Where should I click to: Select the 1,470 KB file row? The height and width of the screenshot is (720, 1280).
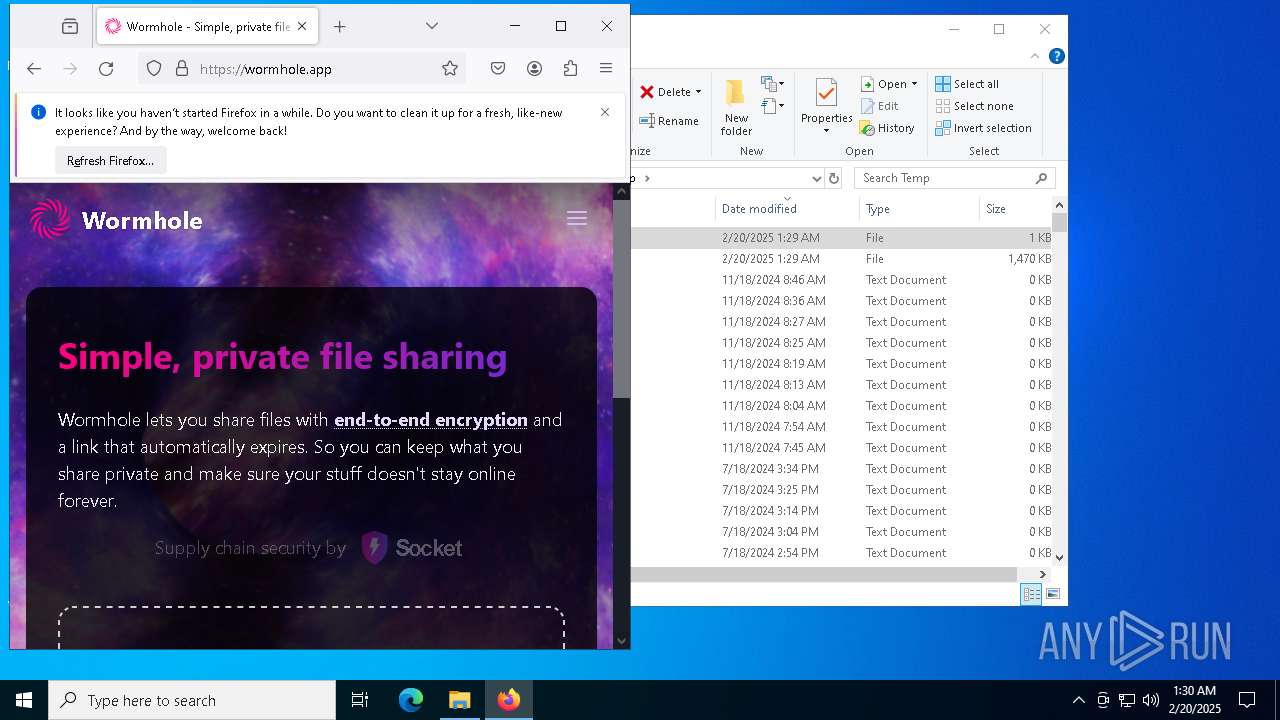841,259
